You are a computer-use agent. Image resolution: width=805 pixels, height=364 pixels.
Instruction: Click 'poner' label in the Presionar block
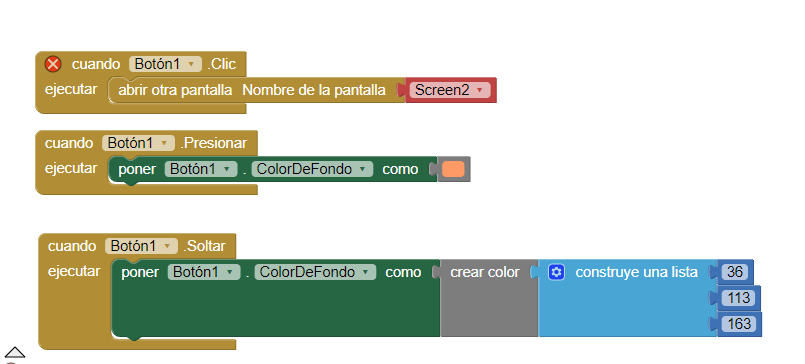(x=137, y=169)
